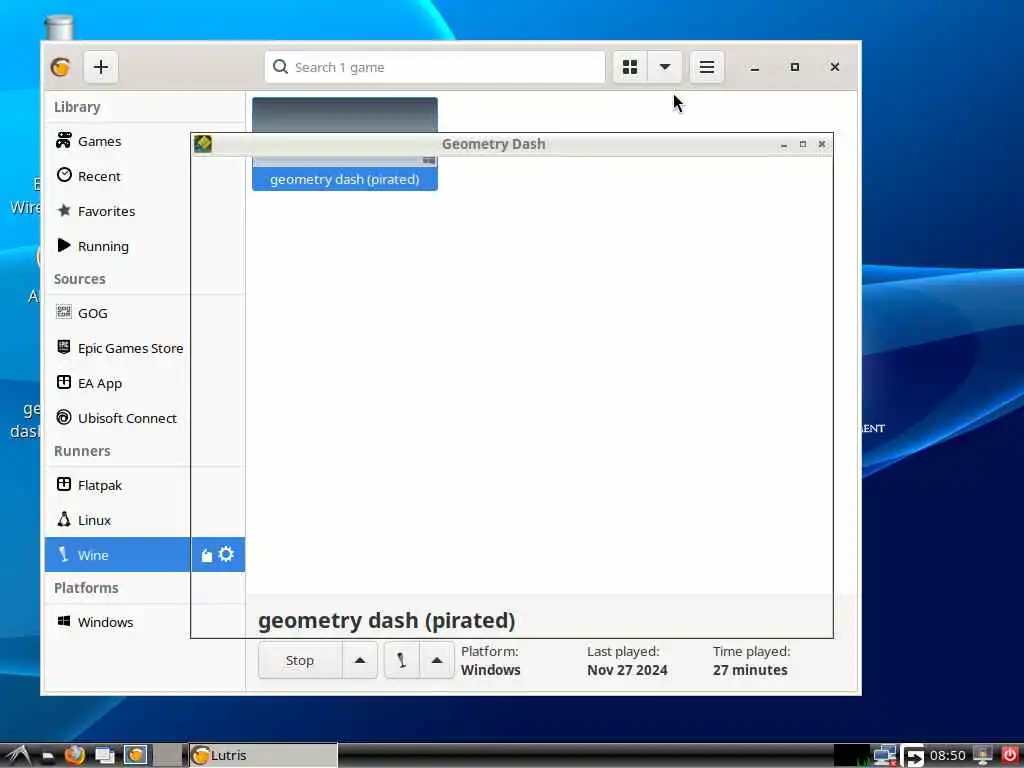Viewport: 1024px width, 768px height.
Task: Select geometry dash (pirated) game tile
Action: tap(345, 144)
